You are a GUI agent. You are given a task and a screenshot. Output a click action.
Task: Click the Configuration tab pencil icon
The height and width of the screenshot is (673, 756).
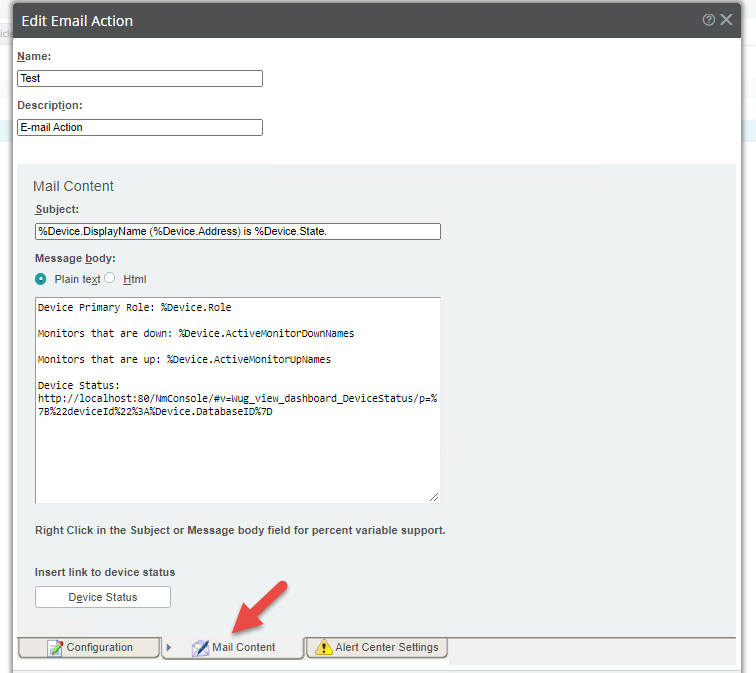point(55,647)
